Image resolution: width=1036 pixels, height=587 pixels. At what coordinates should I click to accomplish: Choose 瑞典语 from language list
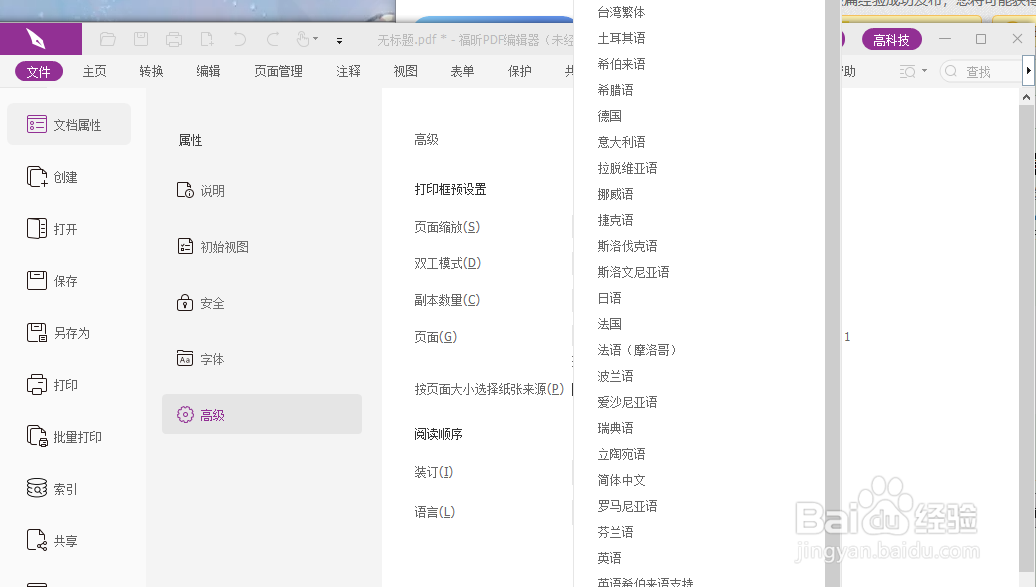pos(615,428)
